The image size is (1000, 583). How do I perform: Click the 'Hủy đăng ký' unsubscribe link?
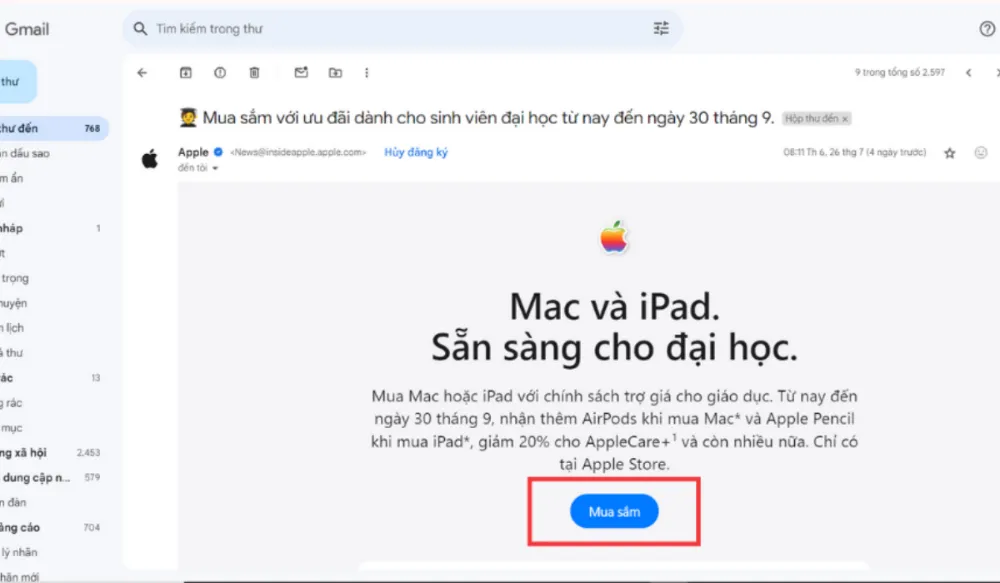416,152
